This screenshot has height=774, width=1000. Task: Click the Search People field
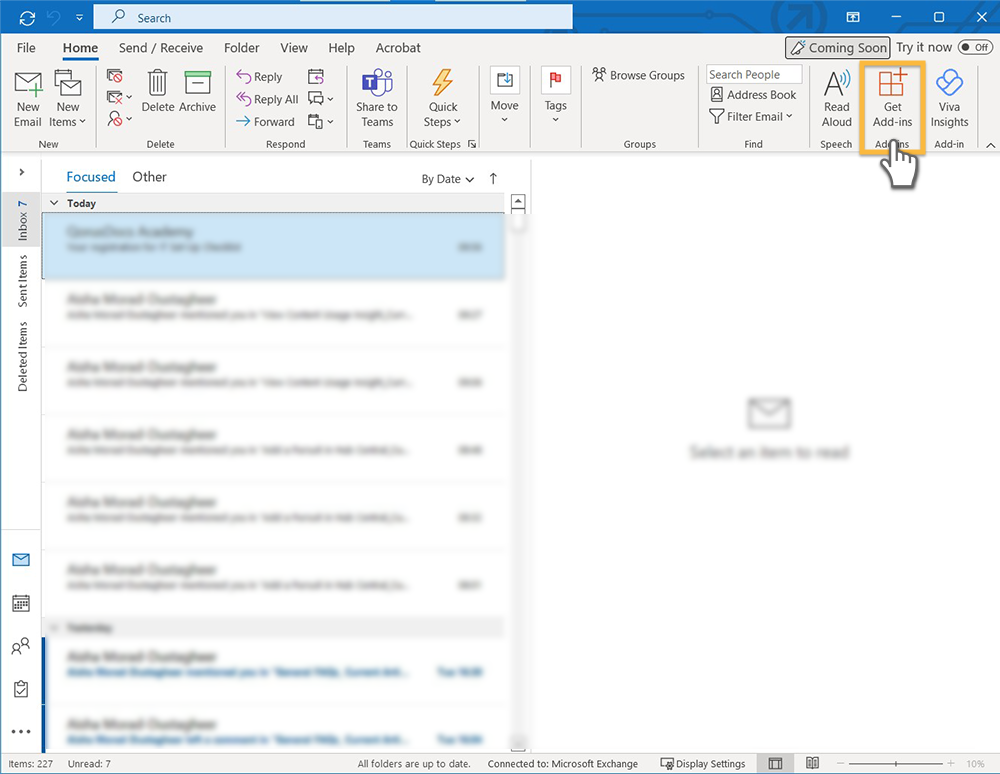pos(754,75)
